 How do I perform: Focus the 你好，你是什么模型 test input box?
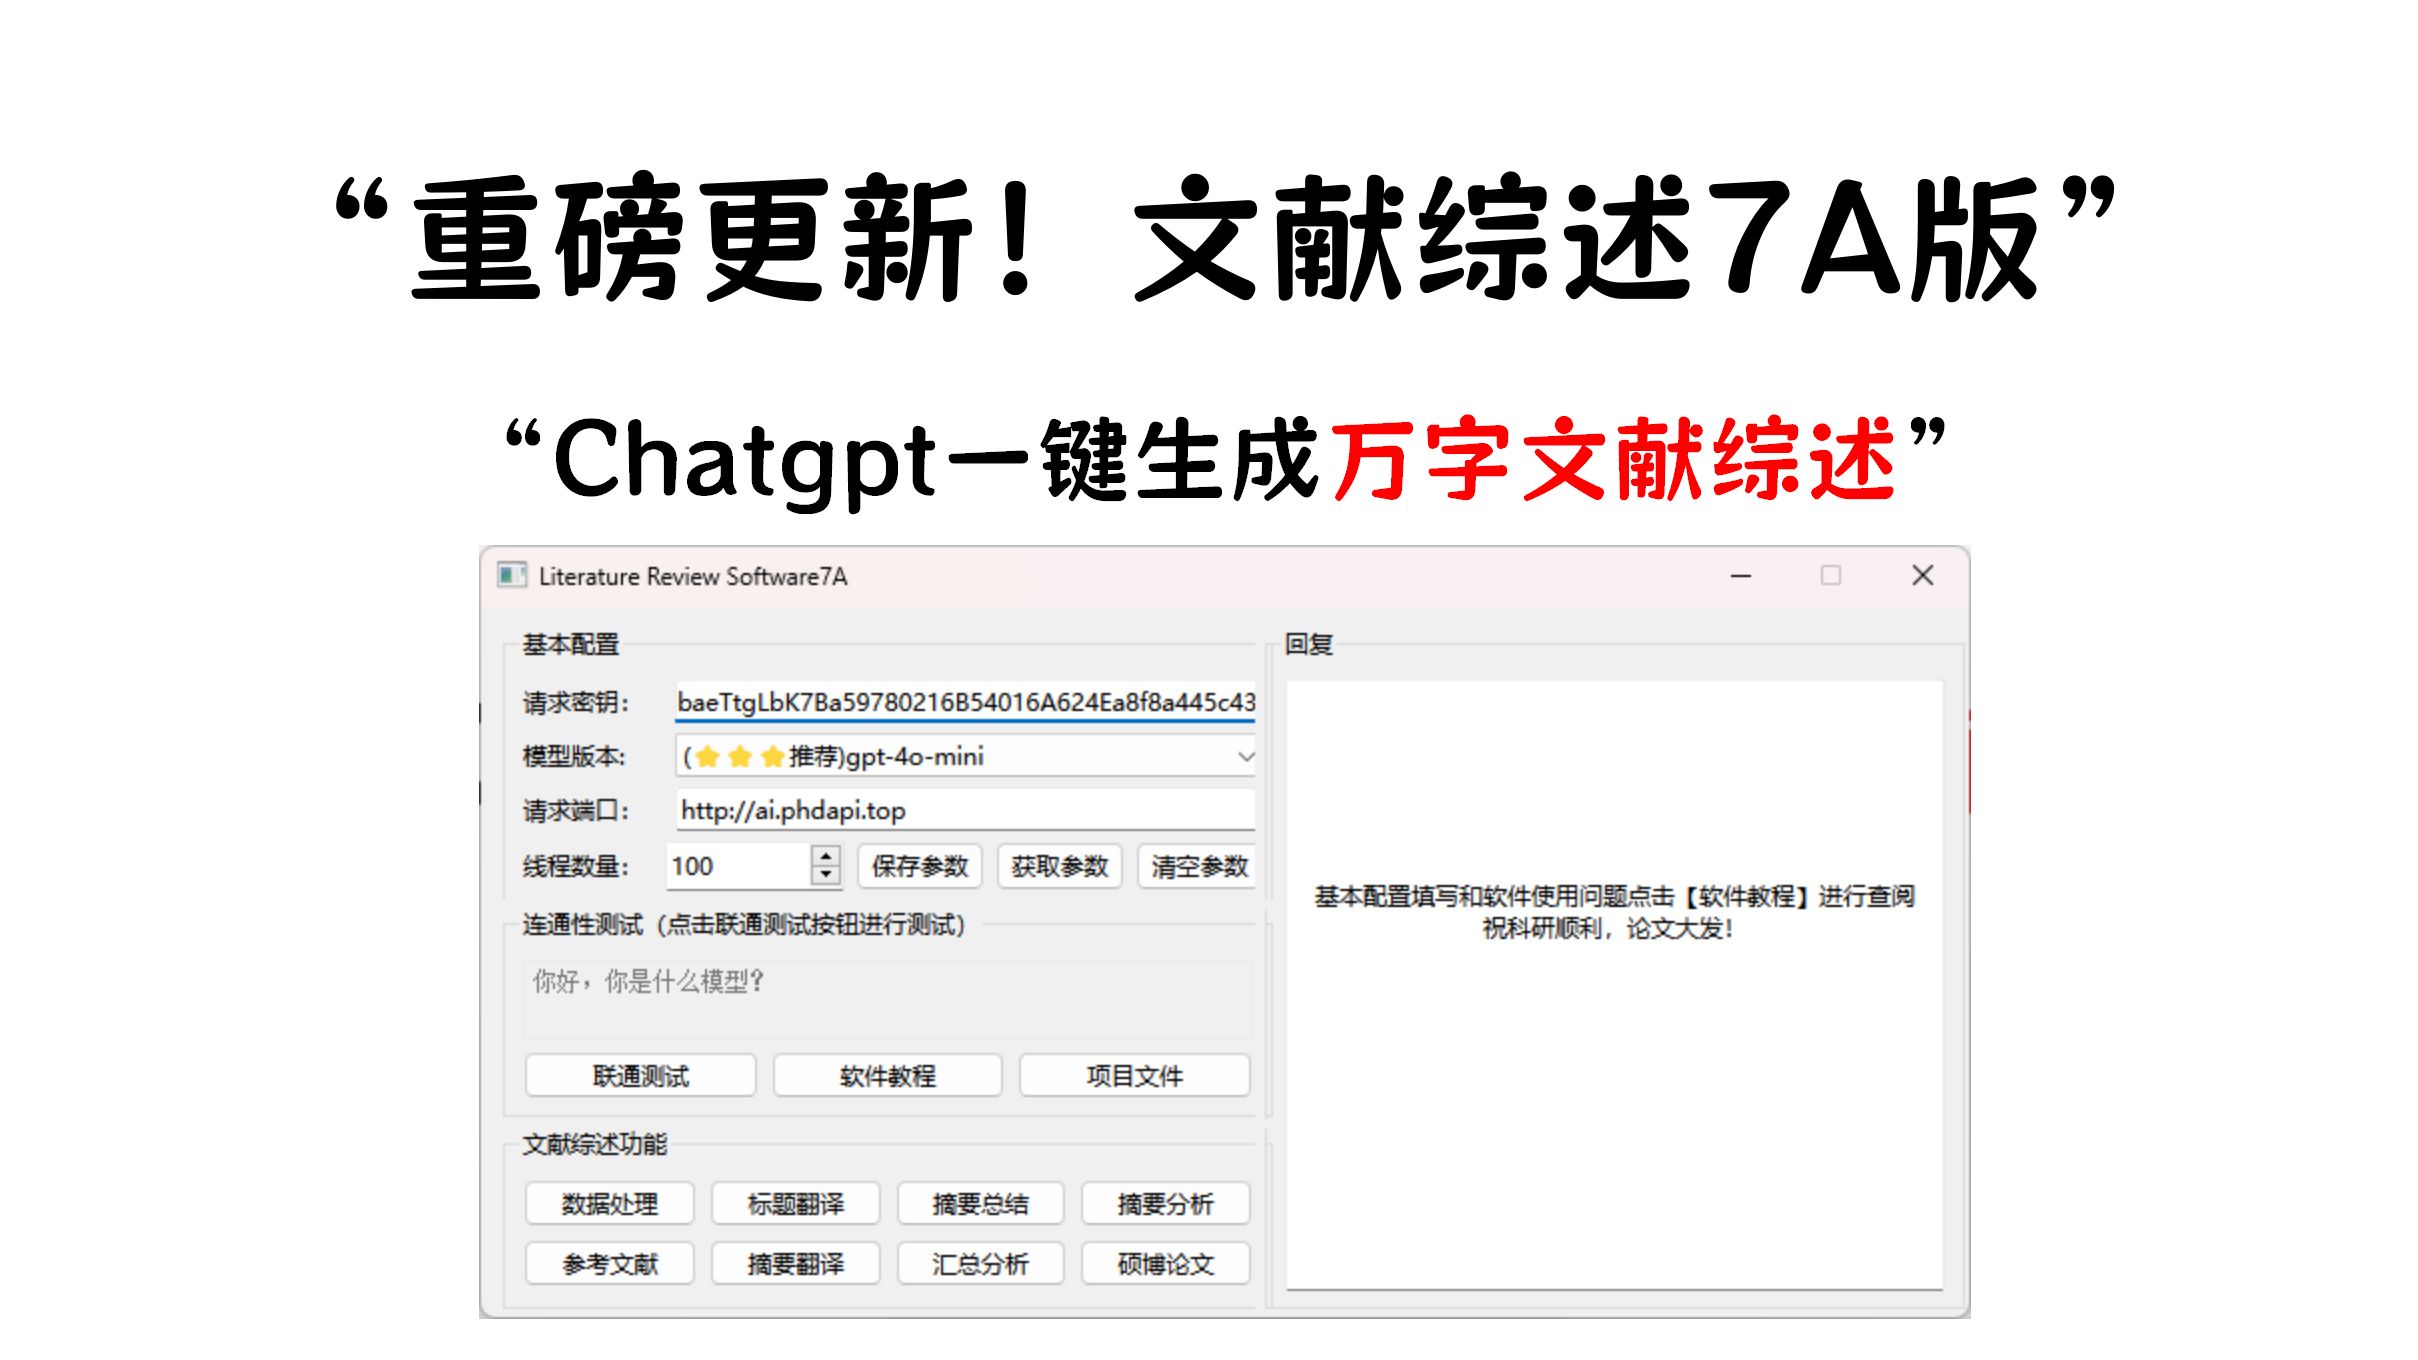pyautogui.click(x=888, y=999)
